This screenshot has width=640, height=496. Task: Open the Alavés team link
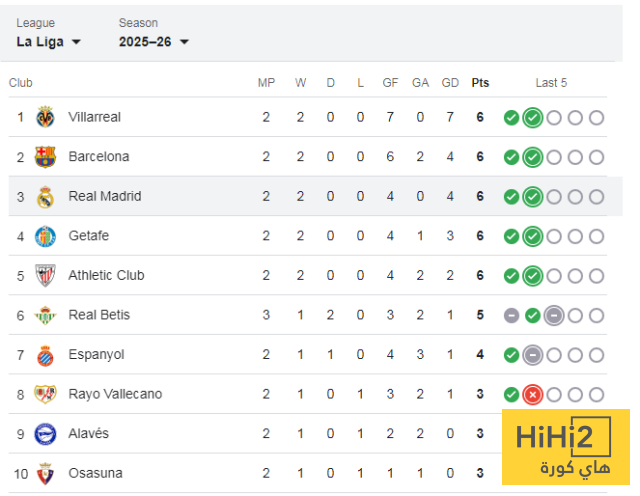coord(88,433)
